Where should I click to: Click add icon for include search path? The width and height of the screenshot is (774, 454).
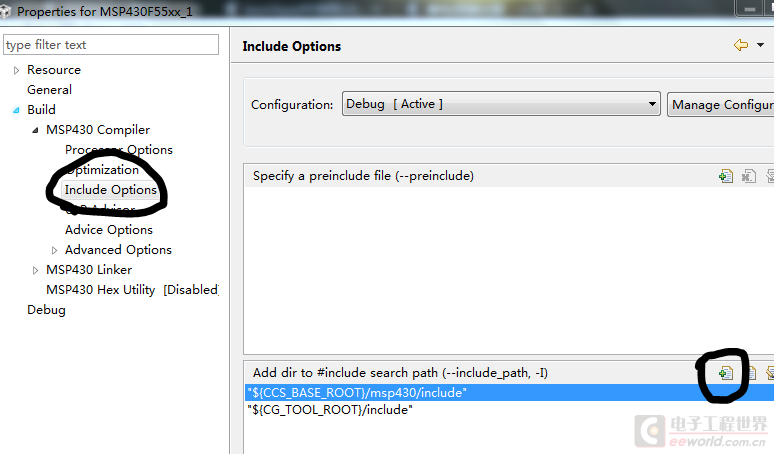[x=726, y=374]
